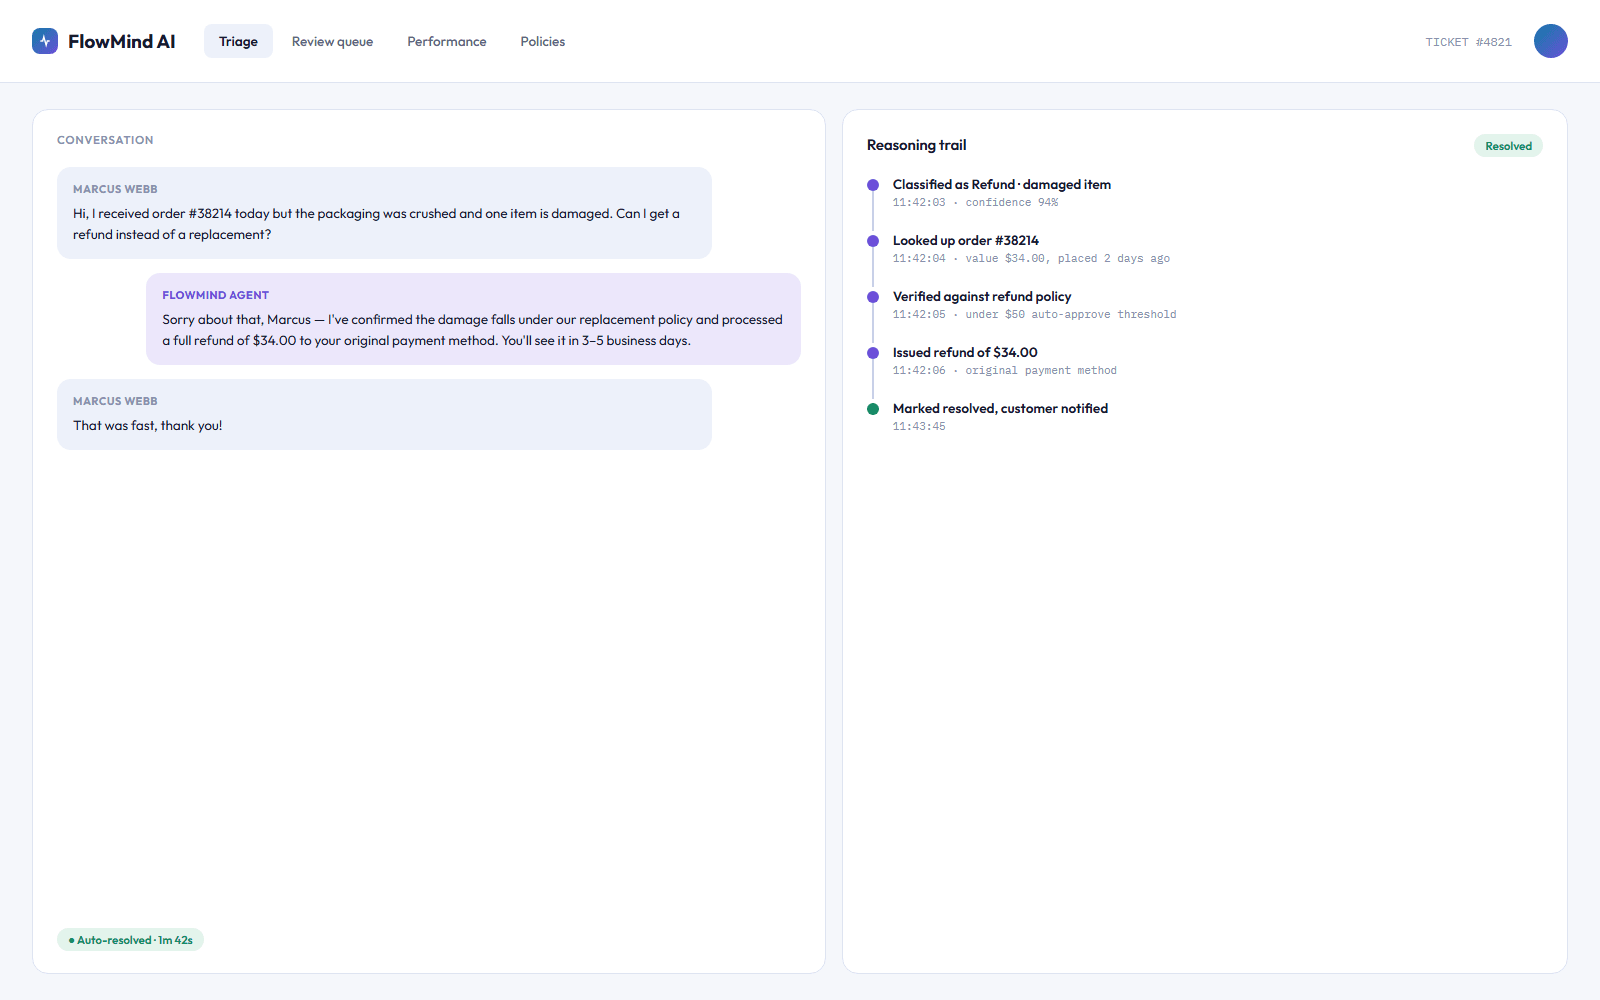Screen dimensions: 1600x1000
Task: Click the TICKET #4821 label
Action: coord(1468,42)
